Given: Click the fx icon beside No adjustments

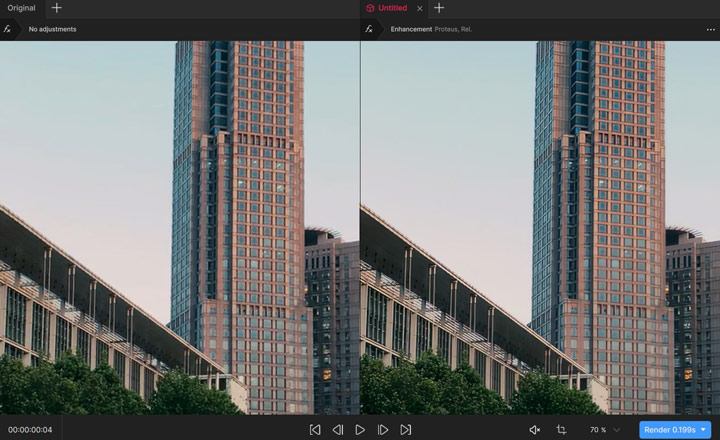Looking at the screenshot, I should click(x=7, y=29).
